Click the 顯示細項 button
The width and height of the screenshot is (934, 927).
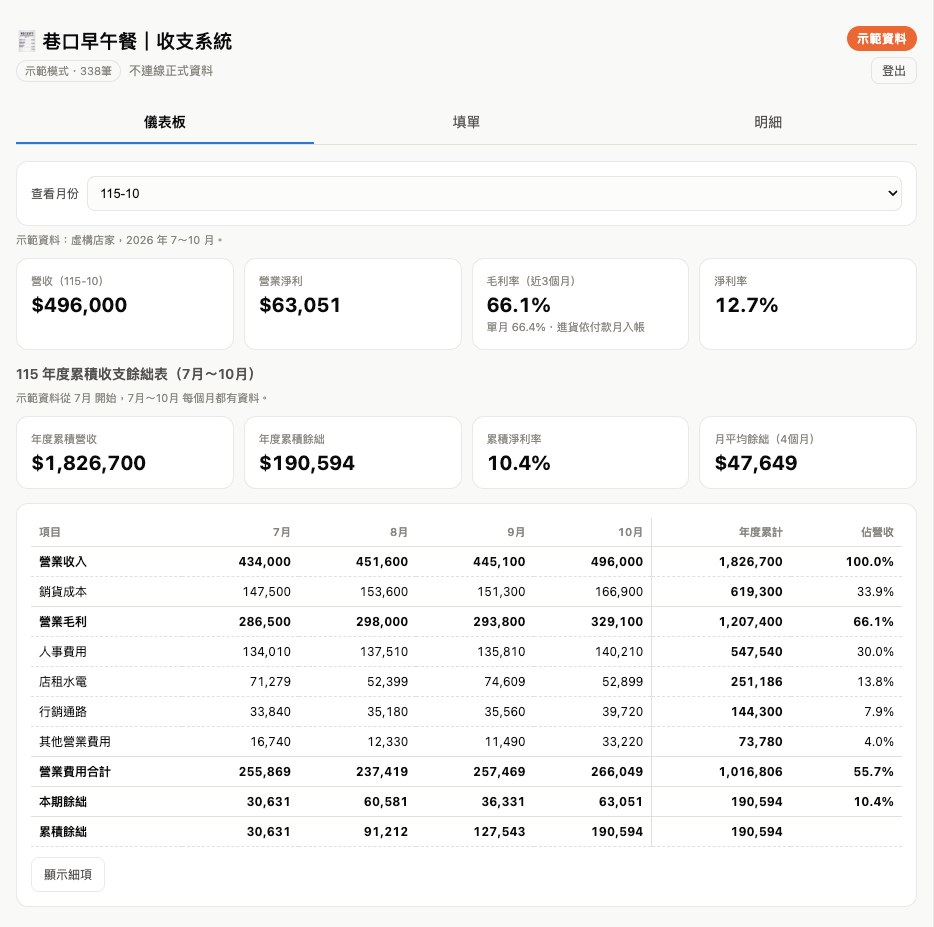click(68, 874)
